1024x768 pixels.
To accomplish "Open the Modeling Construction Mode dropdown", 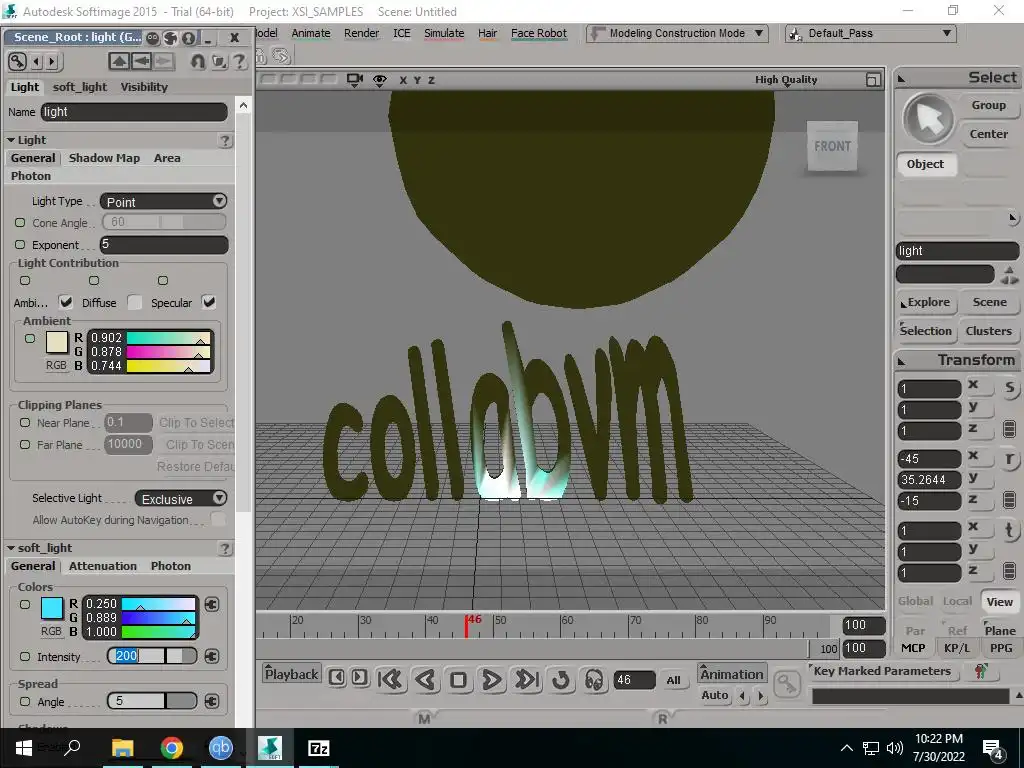I will 676,33.
